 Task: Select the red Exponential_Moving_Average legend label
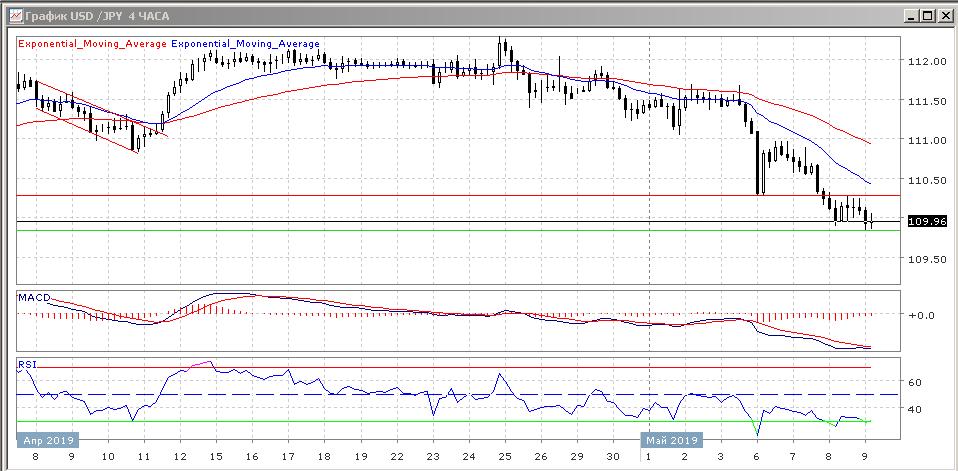tap(93, 44)
